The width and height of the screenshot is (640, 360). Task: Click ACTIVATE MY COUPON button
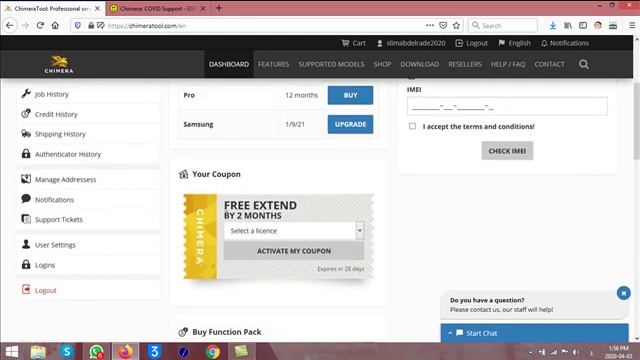point(294,251)
